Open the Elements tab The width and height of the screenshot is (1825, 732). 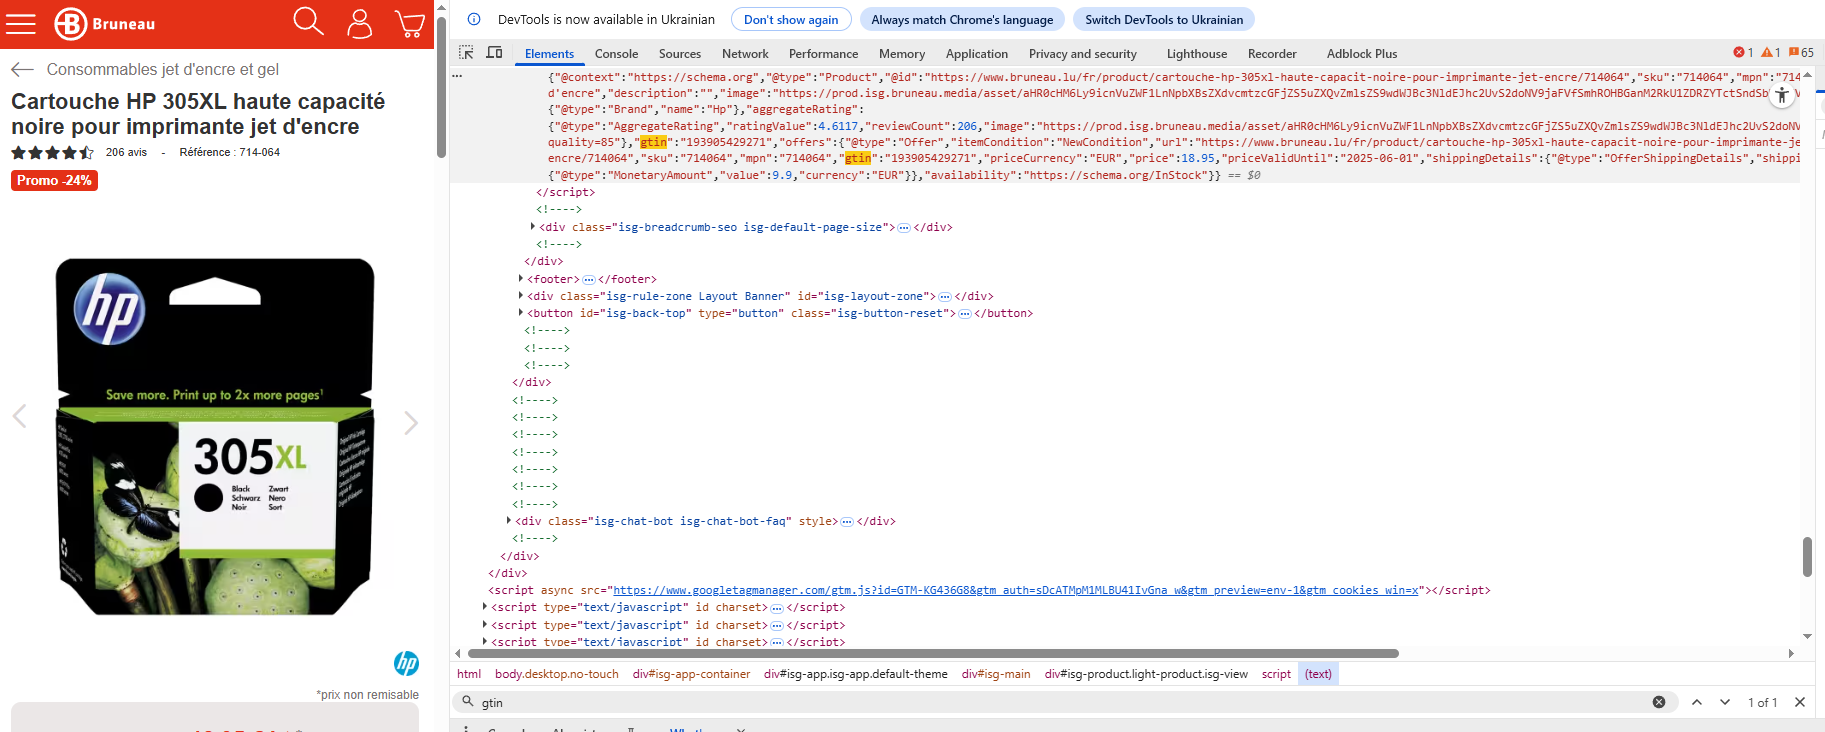(x=549, y=54)
